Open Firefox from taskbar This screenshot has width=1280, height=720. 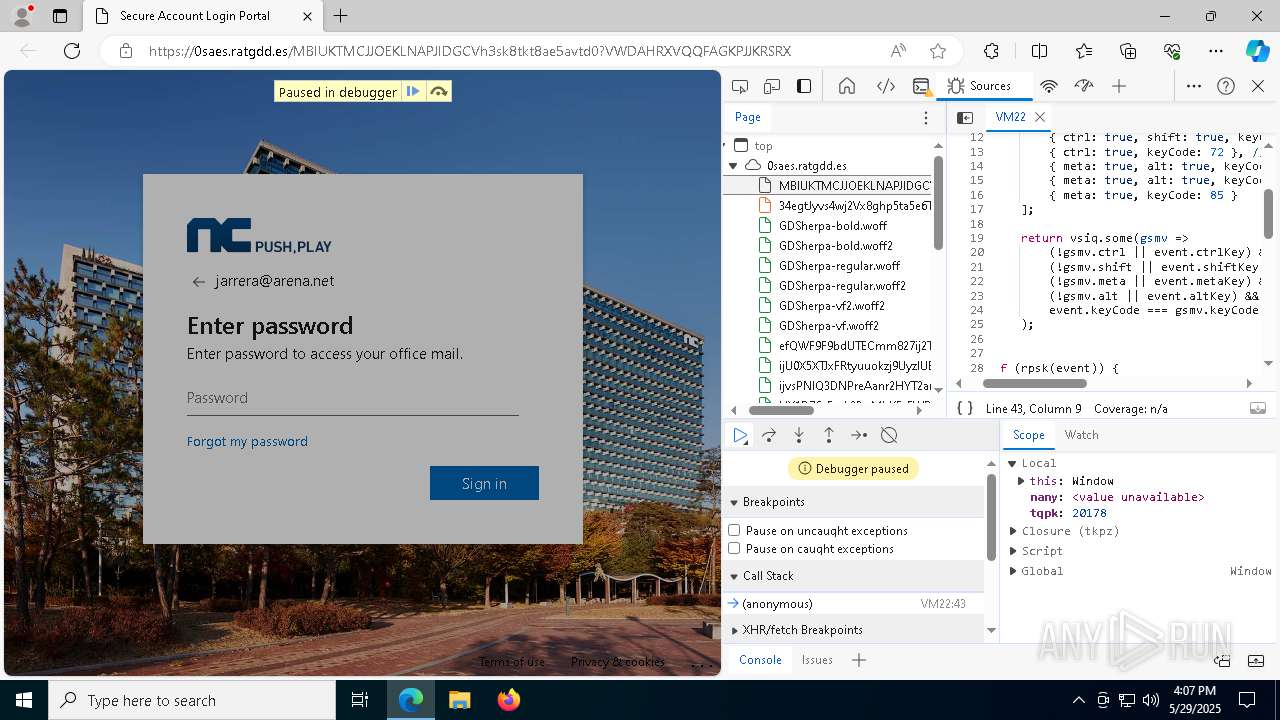click(x=509, y=700)
